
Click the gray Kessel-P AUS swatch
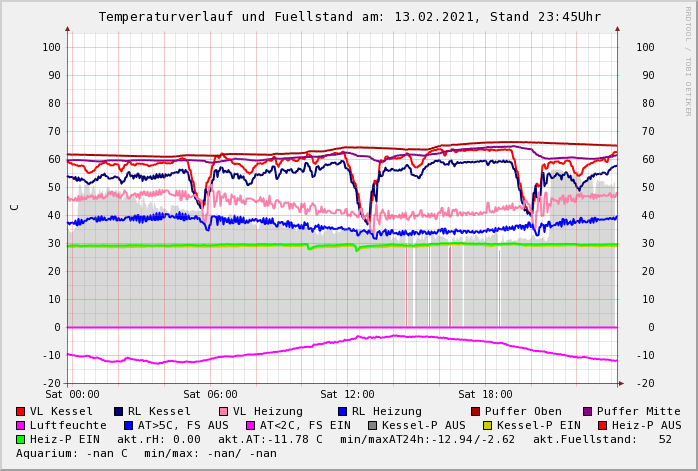coord(372,425)
